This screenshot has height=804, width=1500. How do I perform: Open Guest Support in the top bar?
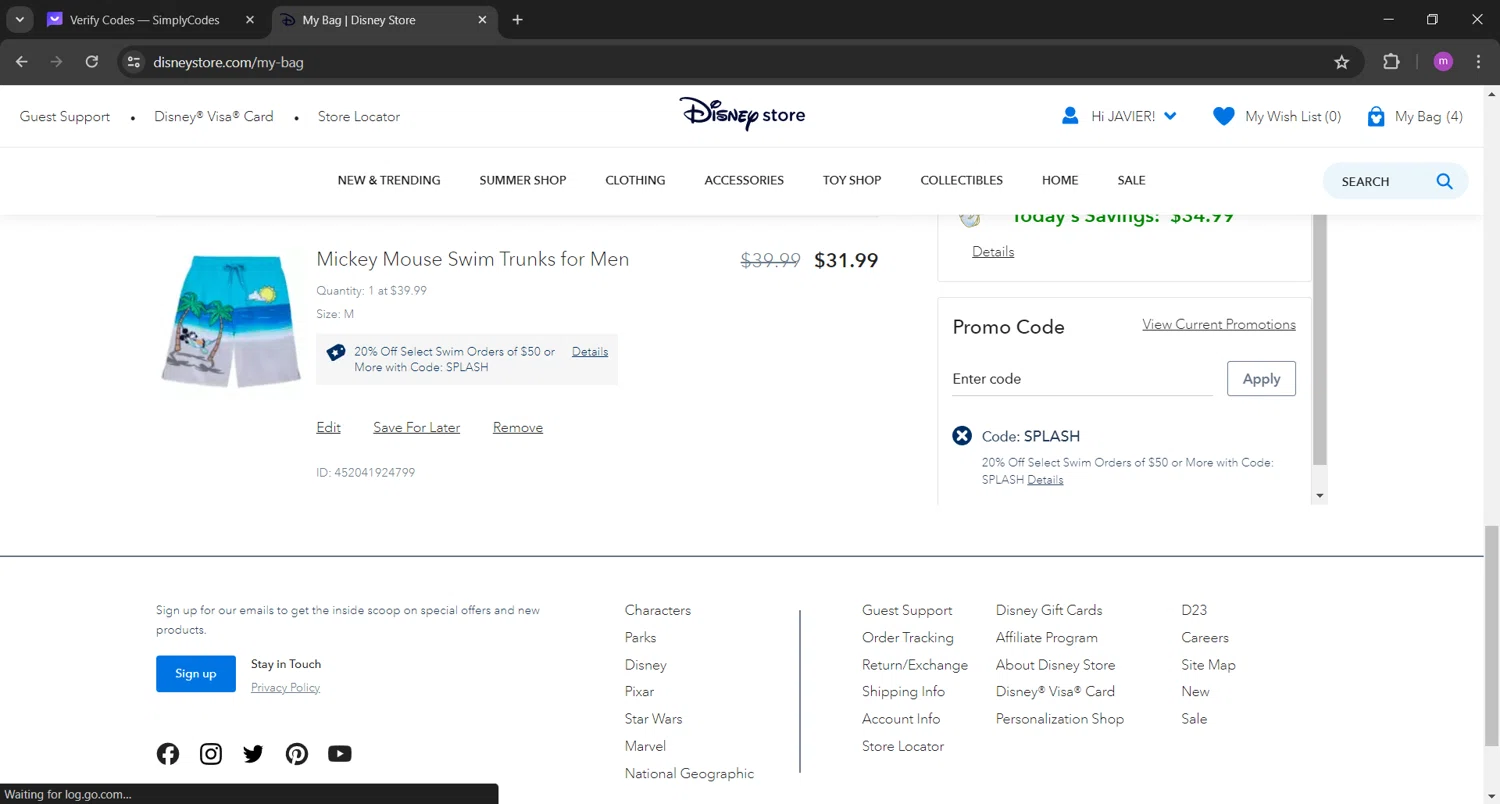(x=65, y=117)
